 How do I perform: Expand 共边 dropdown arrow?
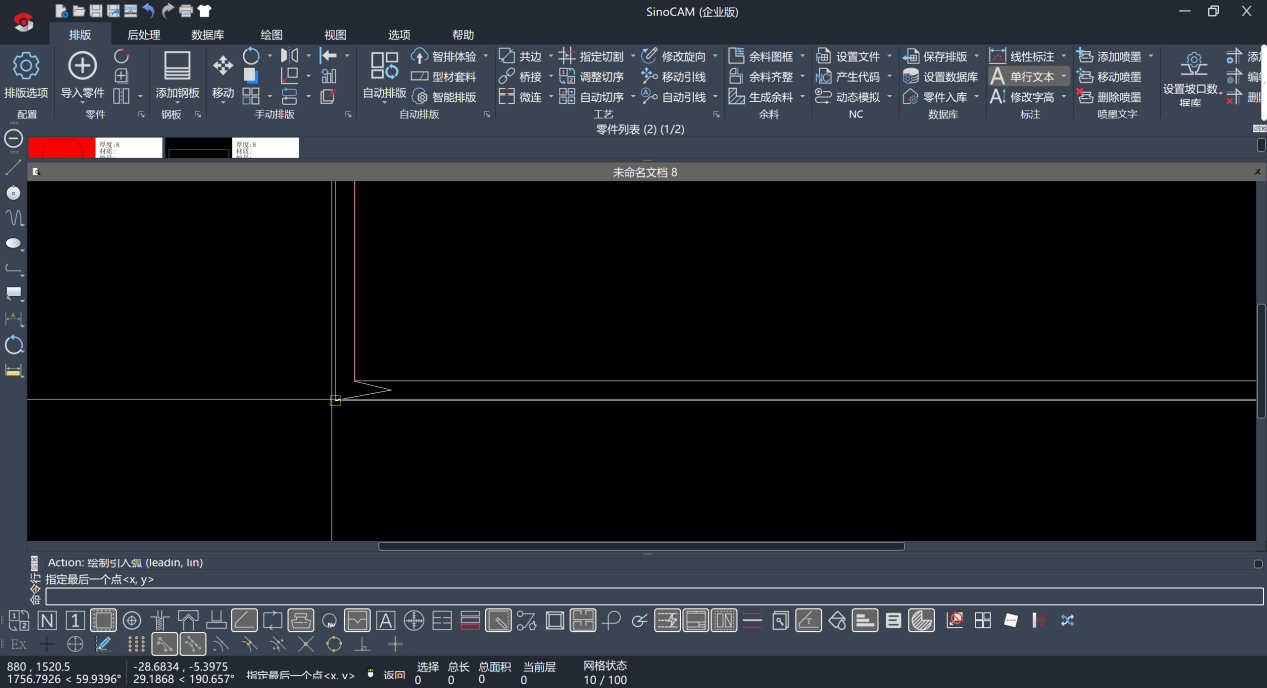point(550,57)
